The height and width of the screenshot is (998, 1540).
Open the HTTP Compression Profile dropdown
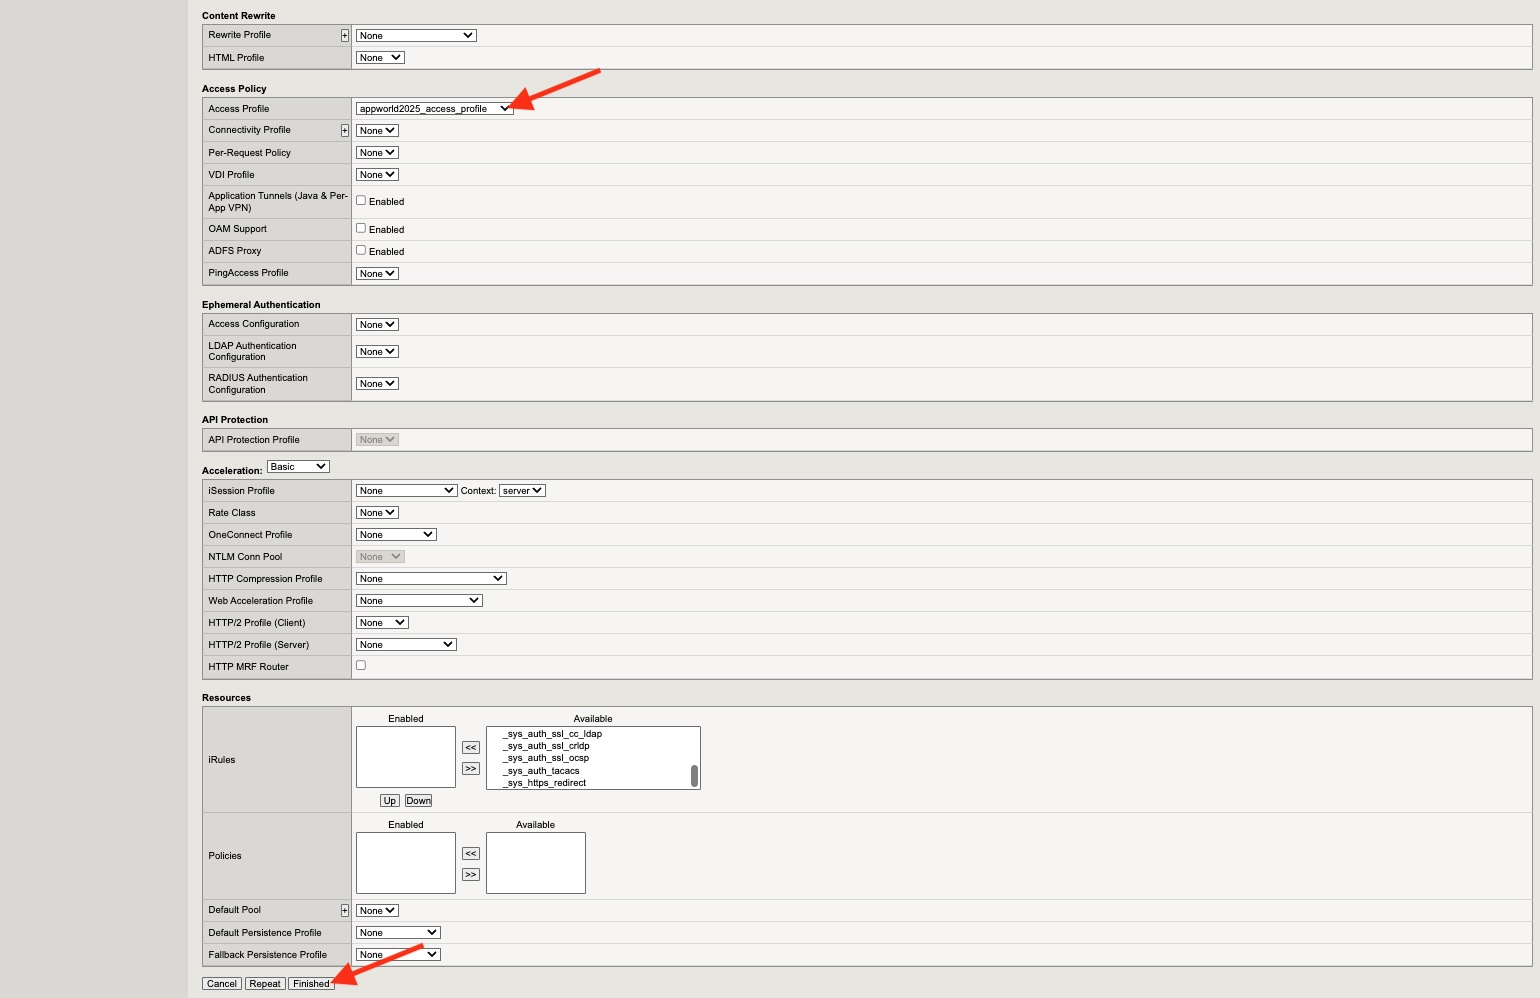tap(431, 579)
